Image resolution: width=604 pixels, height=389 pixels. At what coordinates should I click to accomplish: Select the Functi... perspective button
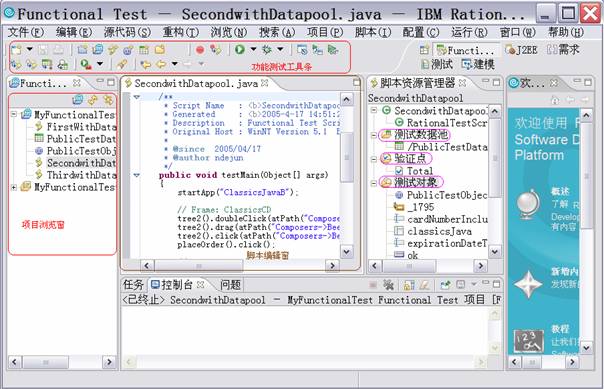[465, 50]
